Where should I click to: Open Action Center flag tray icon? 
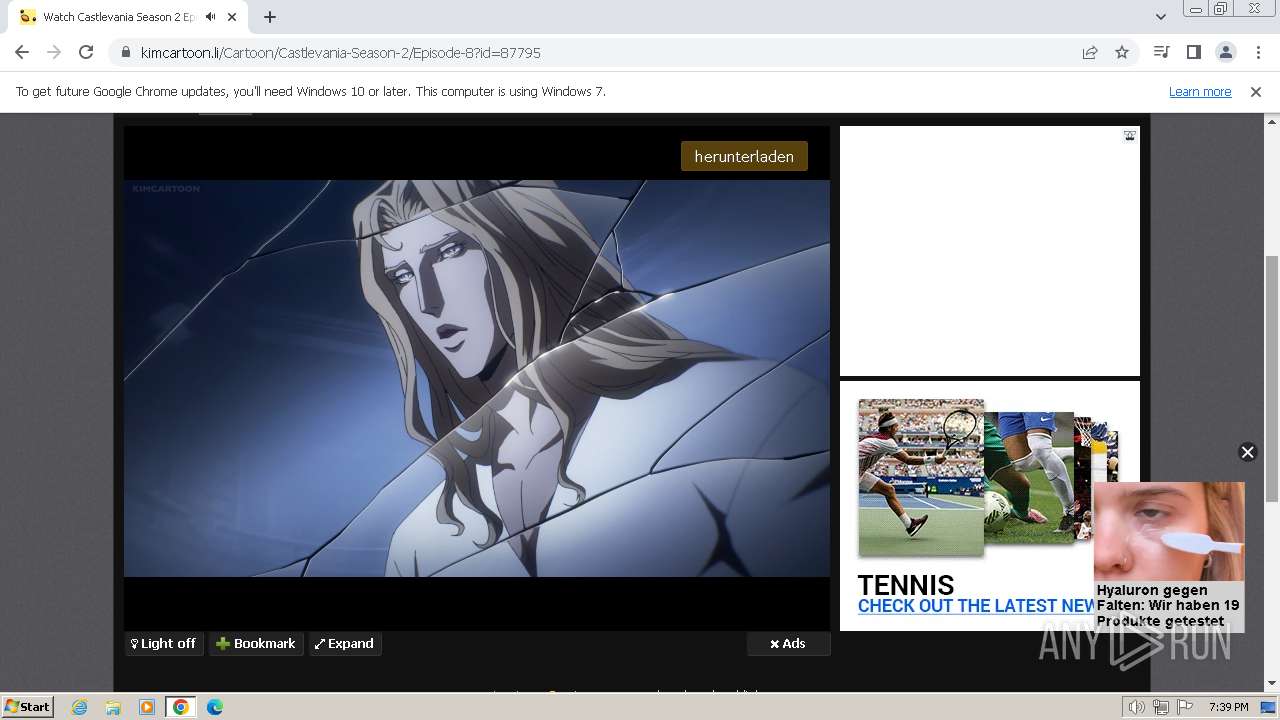click(1185, 707)
